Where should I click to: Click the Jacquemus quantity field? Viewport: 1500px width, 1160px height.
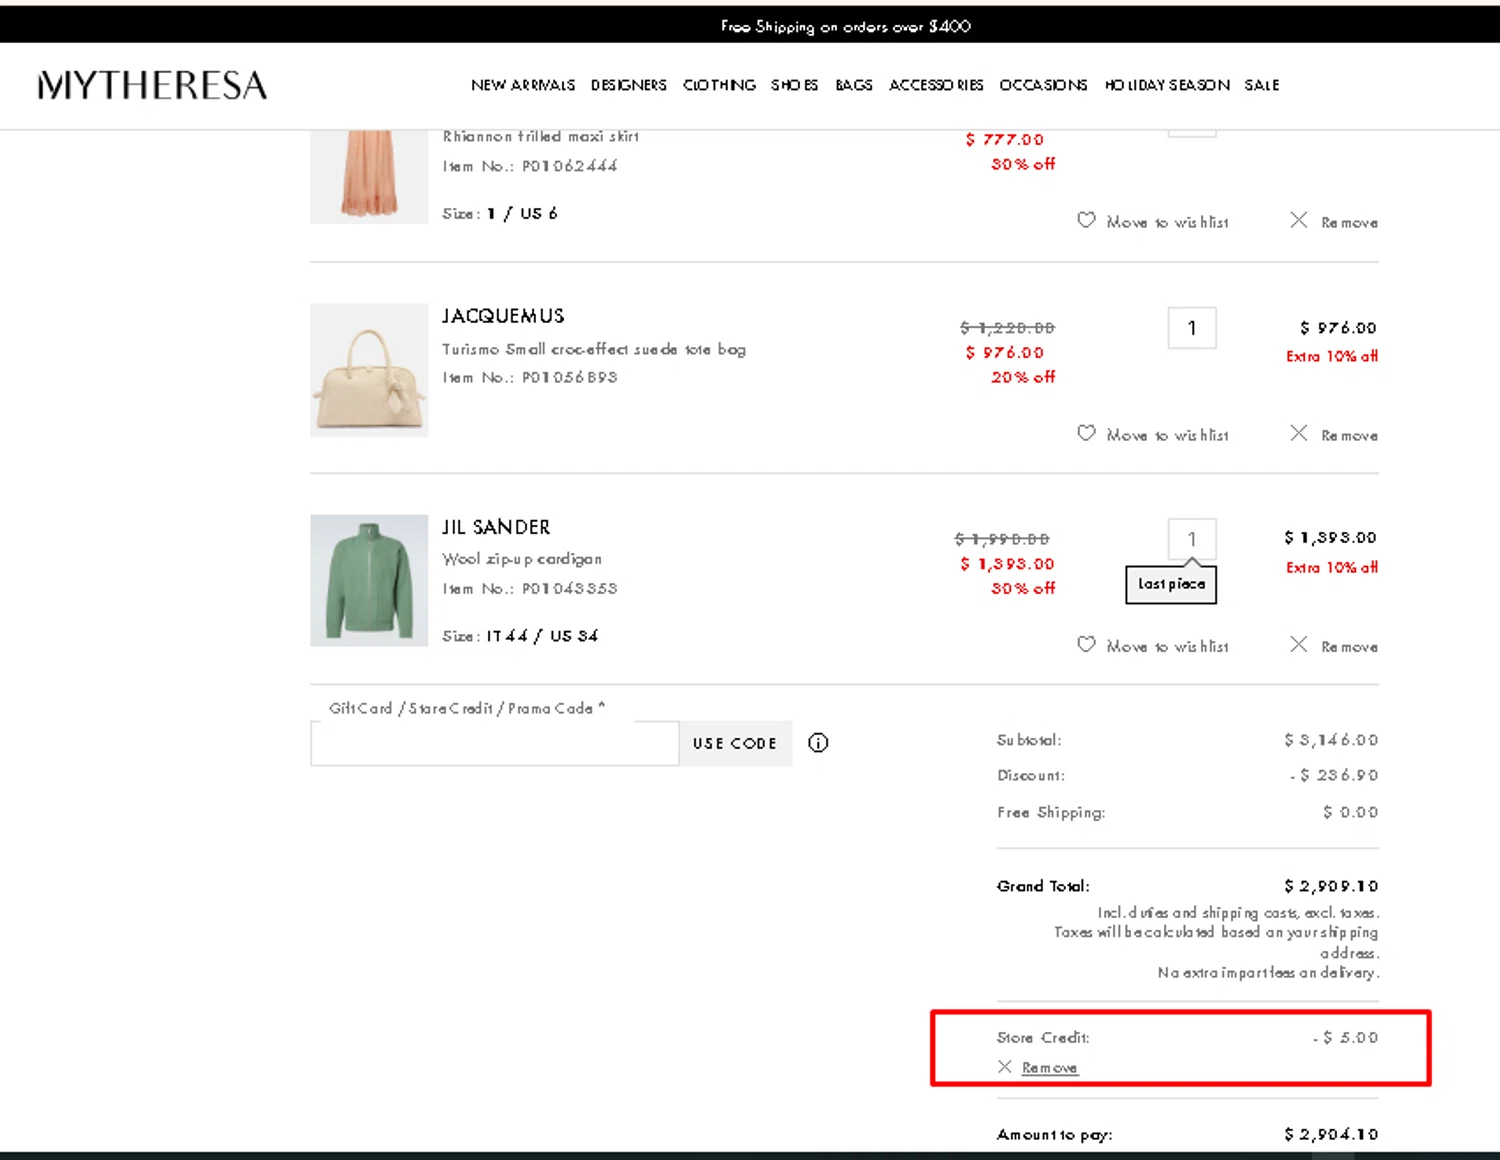coord(1192,328)
